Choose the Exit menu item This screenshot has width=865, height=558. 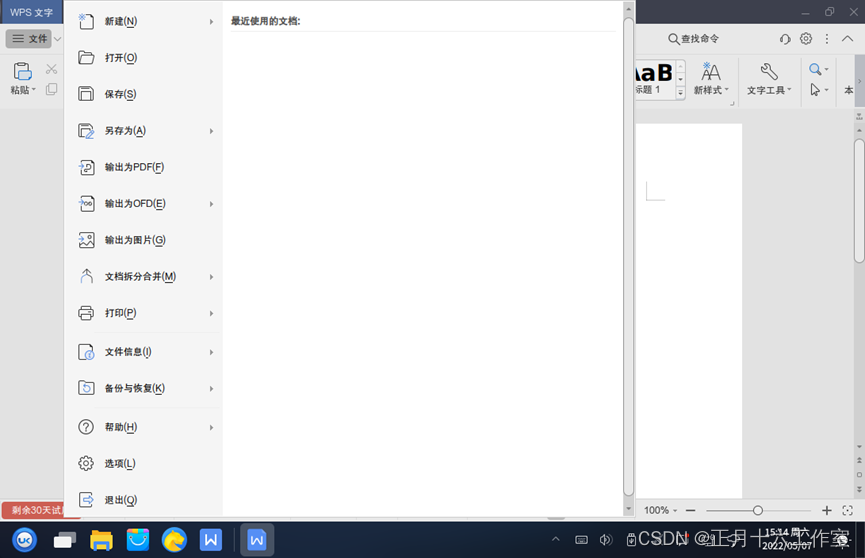point(120,500)
